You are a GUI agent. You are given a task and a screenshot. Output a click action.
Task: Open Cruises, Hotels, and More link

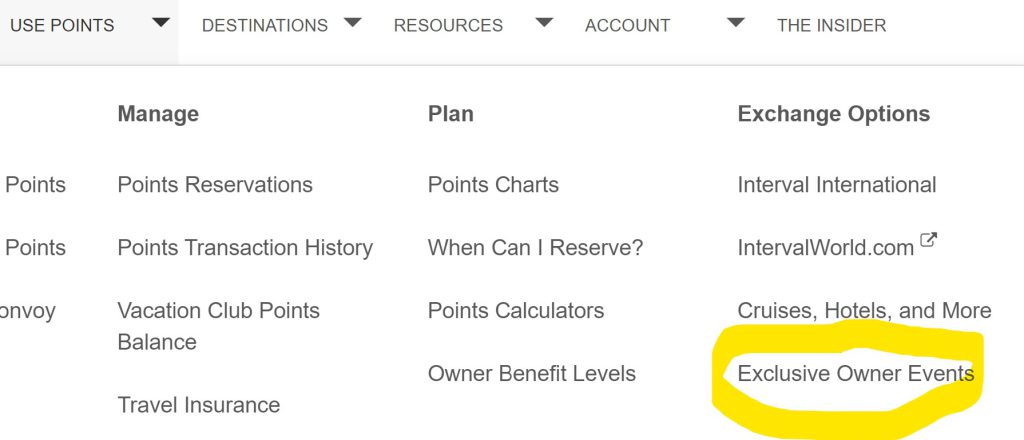[x=864, y=311]
